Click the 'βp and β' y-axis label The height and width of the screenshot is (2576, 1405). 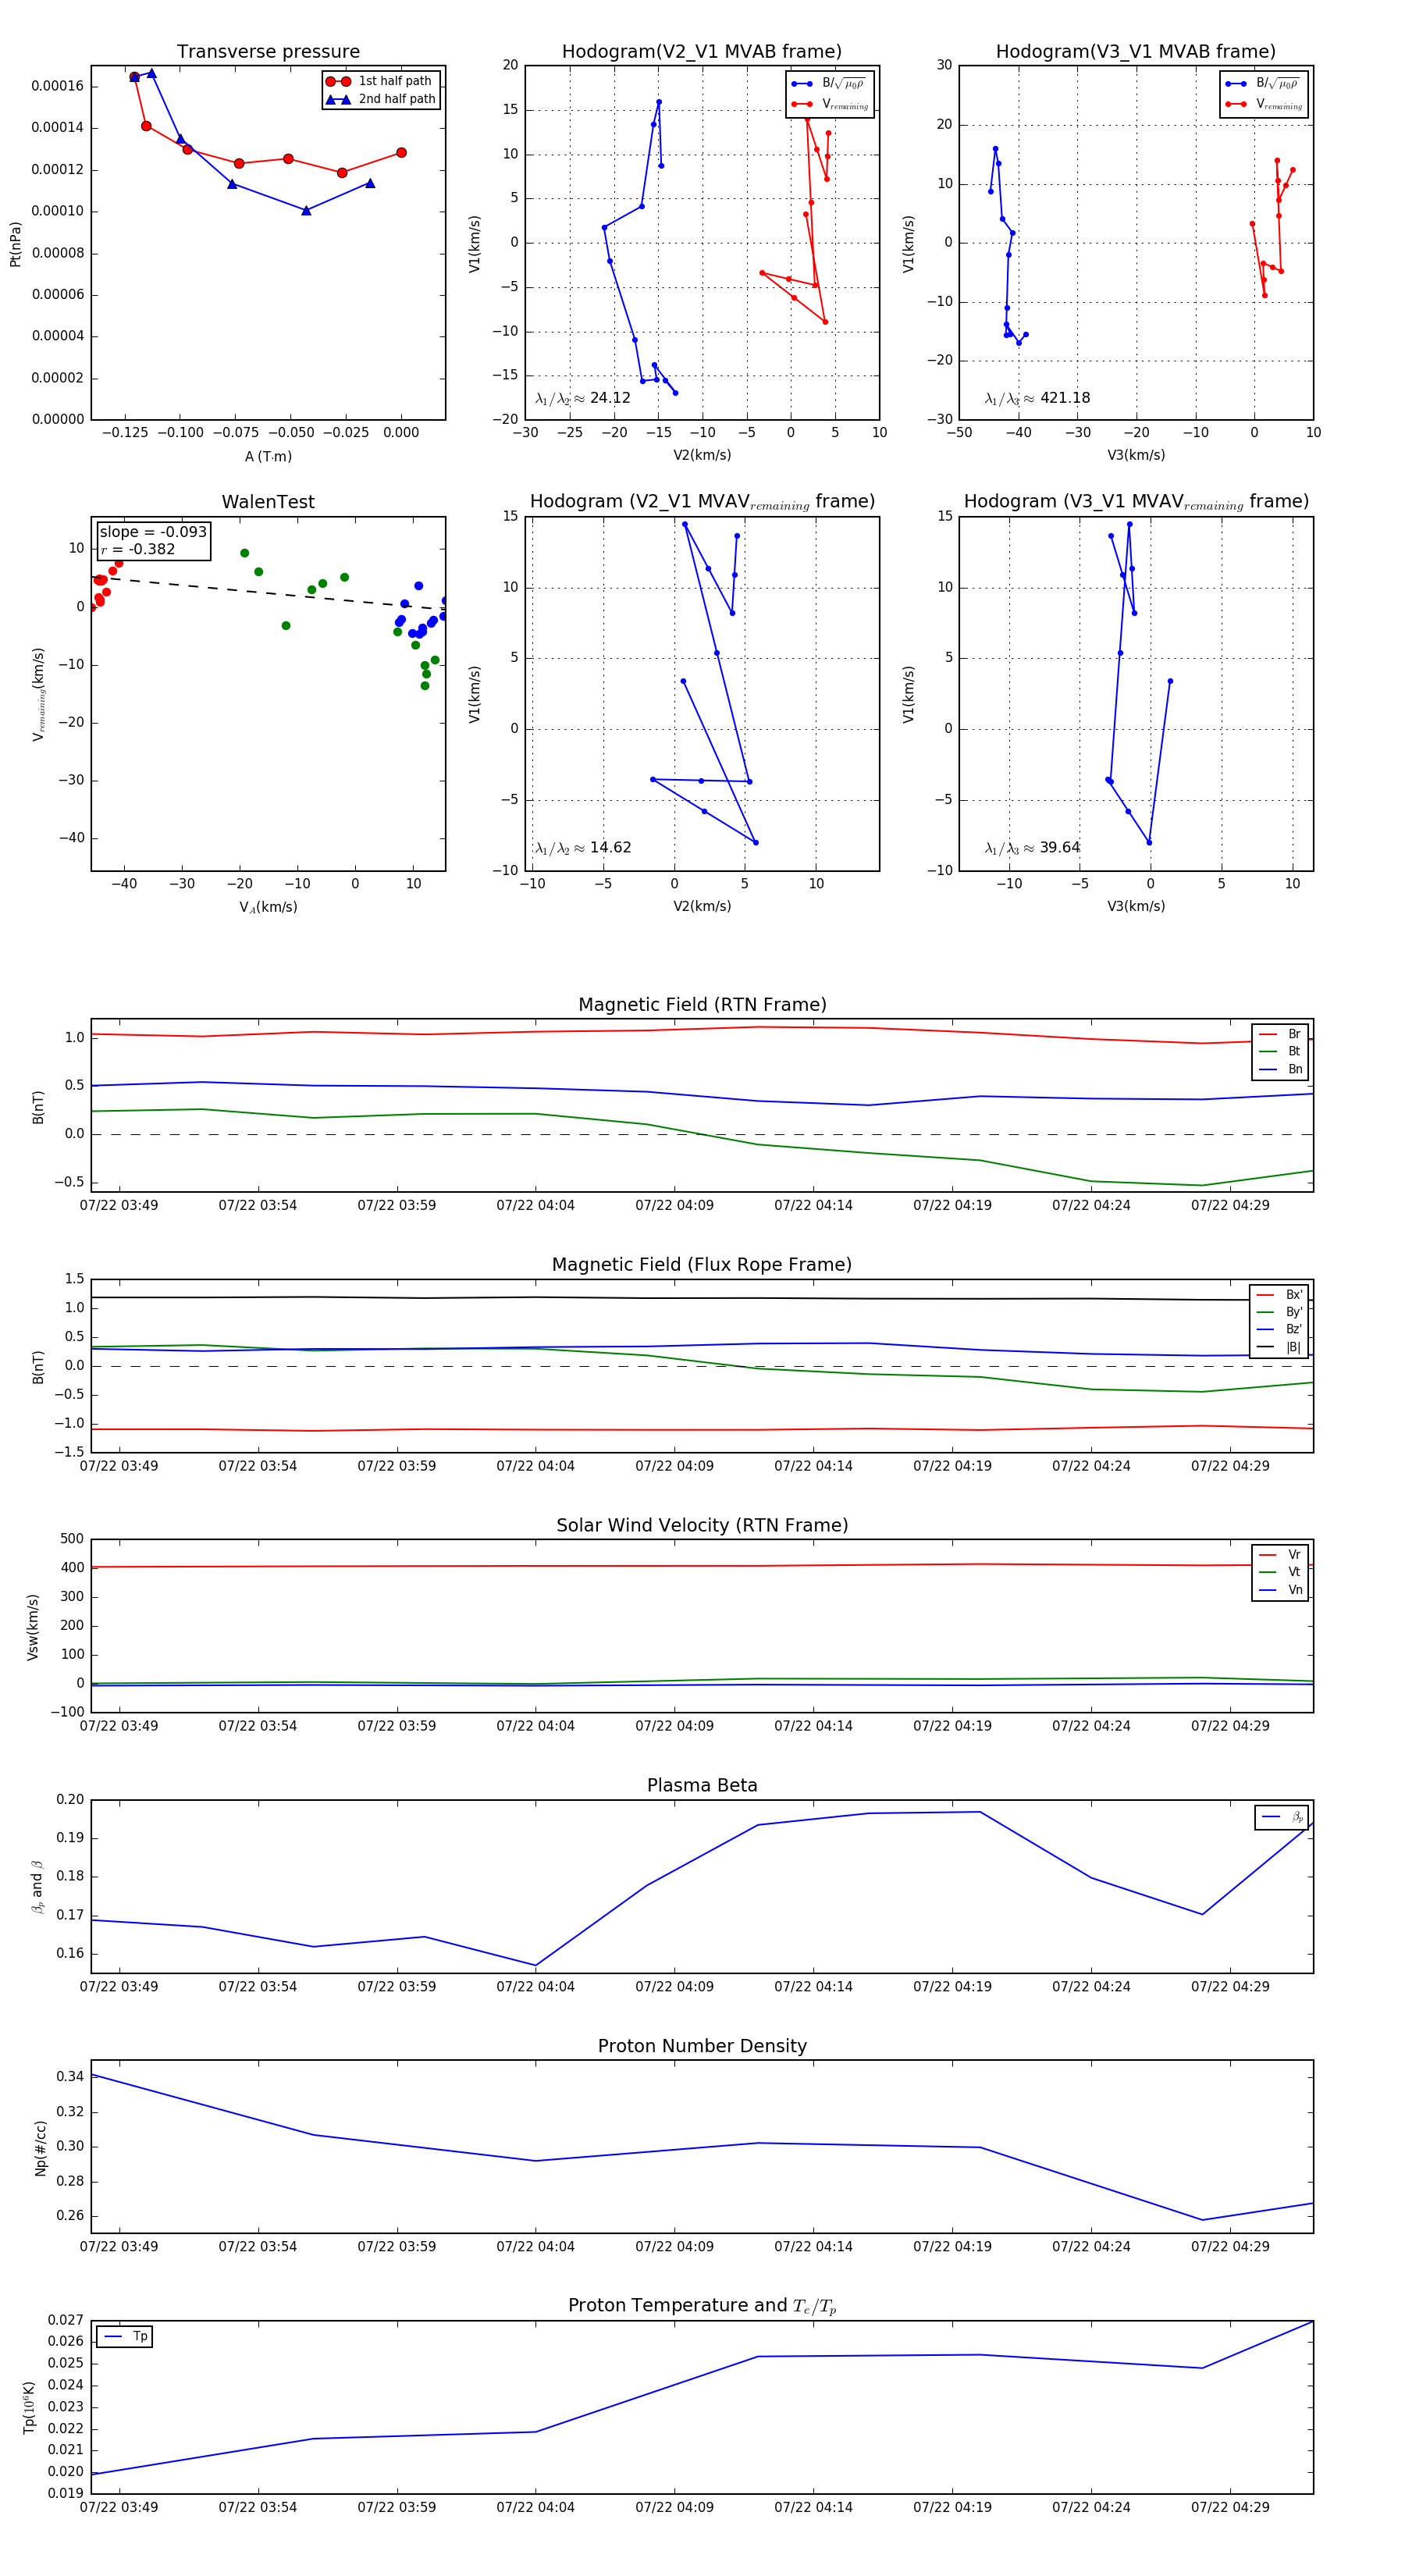pyautogui.click(x=38, y=1887)
